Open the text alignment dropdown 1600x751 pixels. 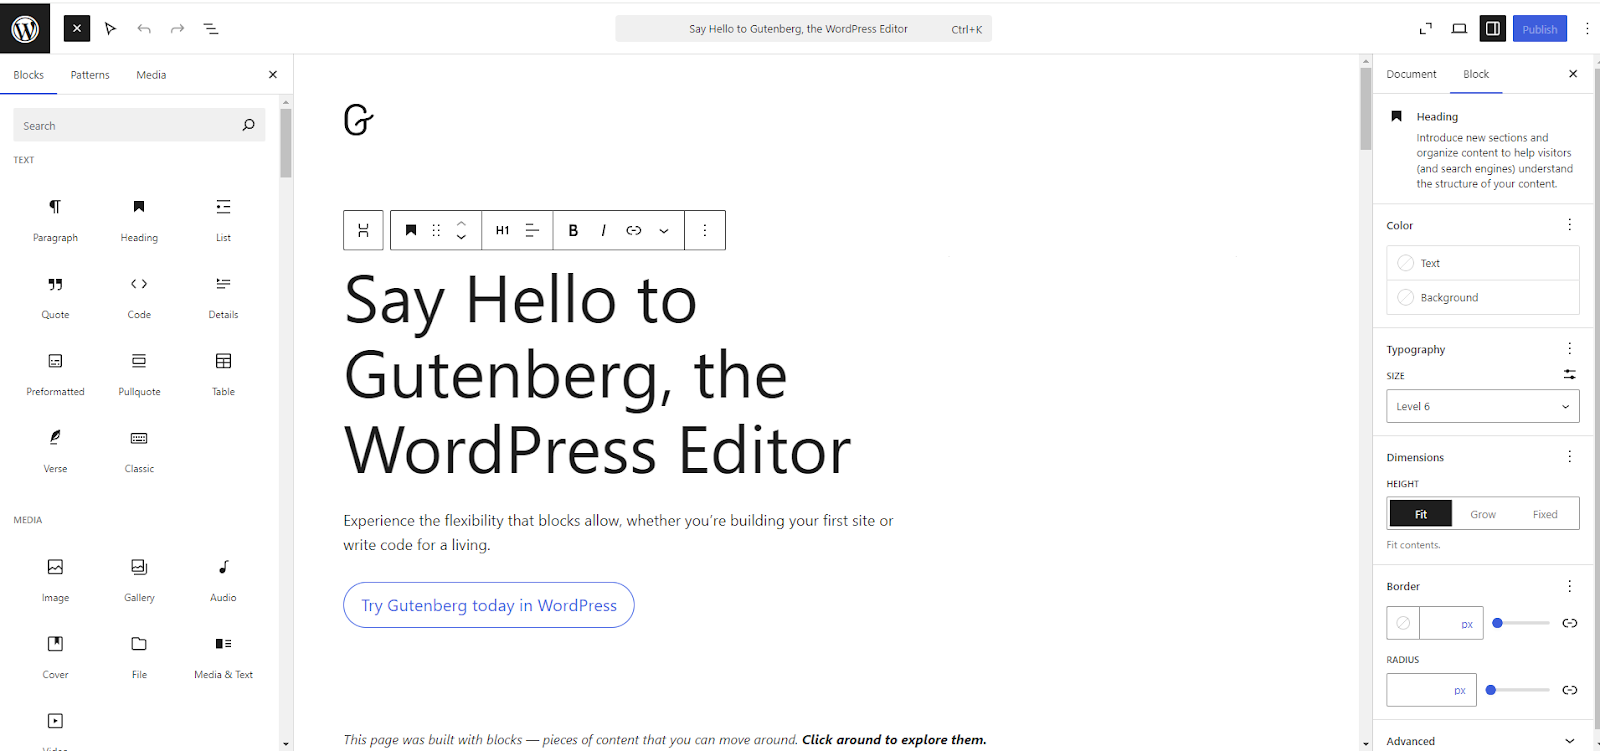click(x=532, y=230)
